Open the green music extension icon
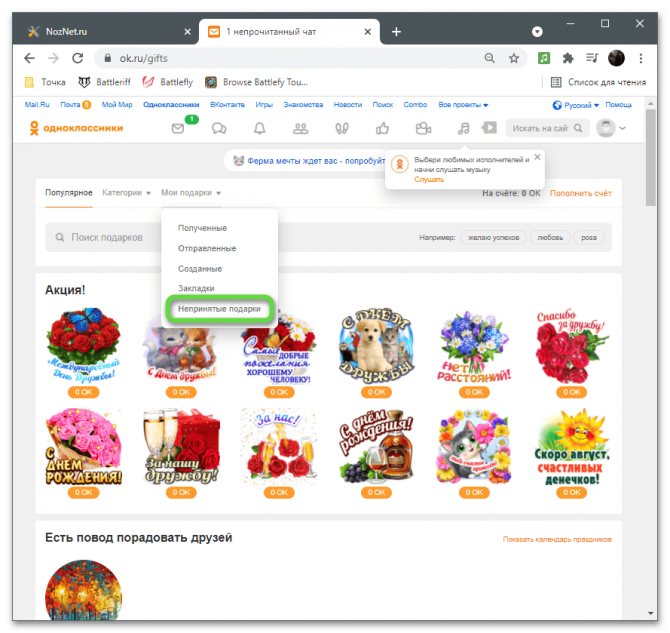Screen dimensions: 670x633 (544, 58)
